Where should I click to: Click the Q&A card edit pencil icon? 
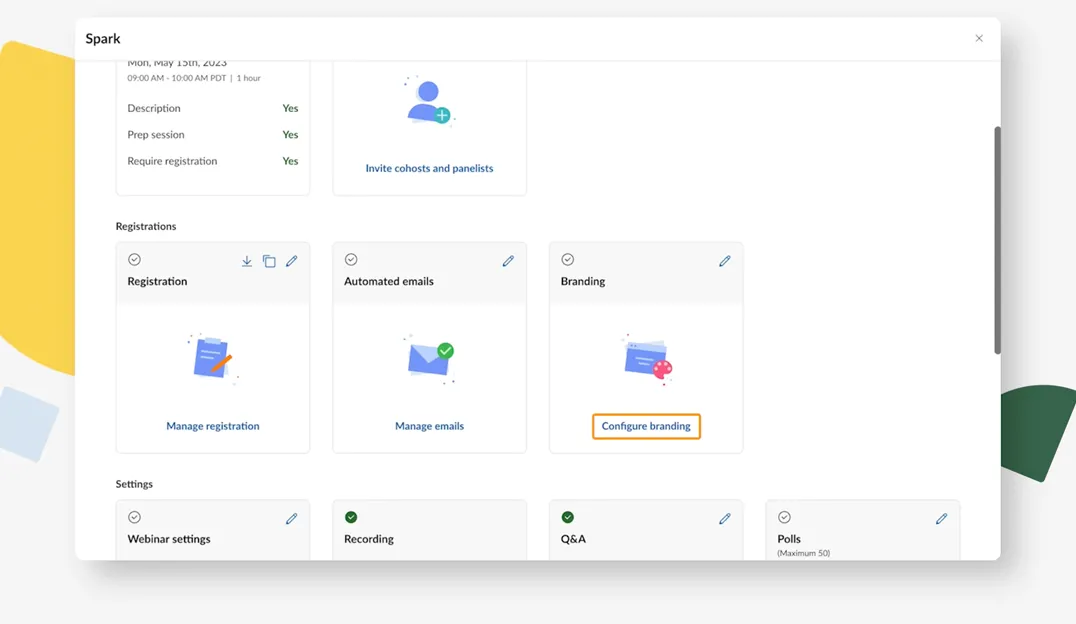[x=725, y=519]
